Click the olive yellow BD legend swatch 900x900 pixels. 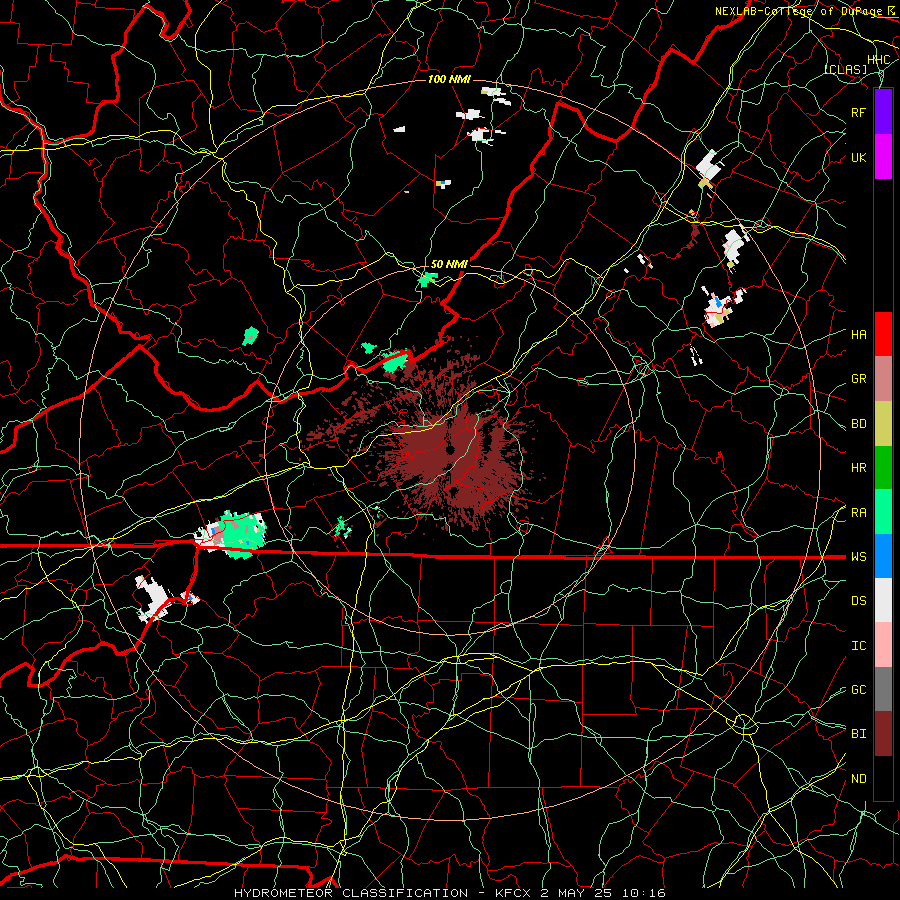pyautogui.click(x=883, y=423)
